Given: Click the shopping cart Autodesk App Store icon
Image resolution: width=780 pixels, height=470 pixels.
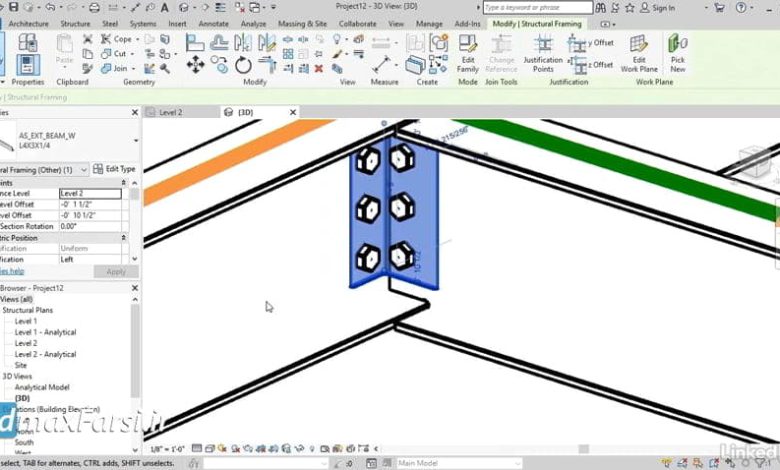Looking at the screenshot, I should 719,7.
